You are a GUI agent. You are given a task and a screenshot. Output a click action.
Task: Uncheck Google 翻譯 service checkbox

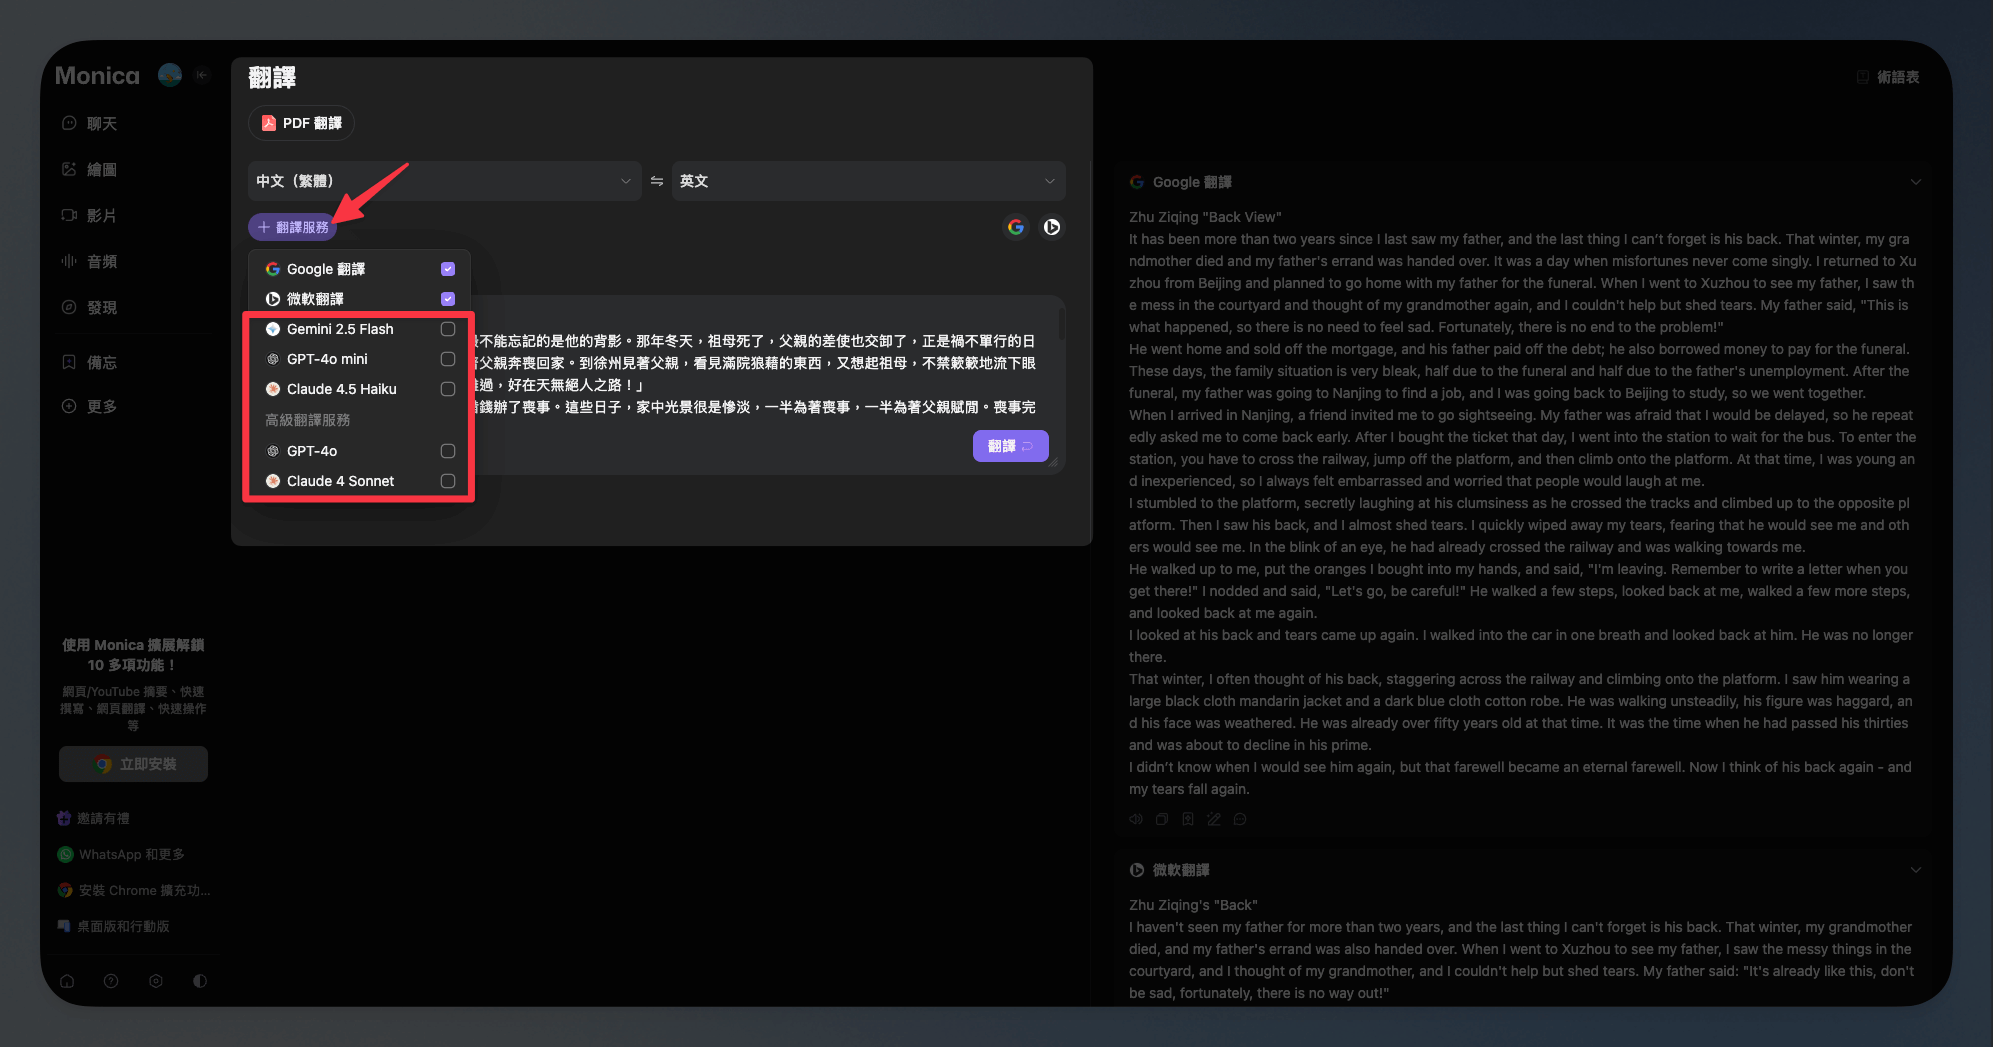click(448, 269)
